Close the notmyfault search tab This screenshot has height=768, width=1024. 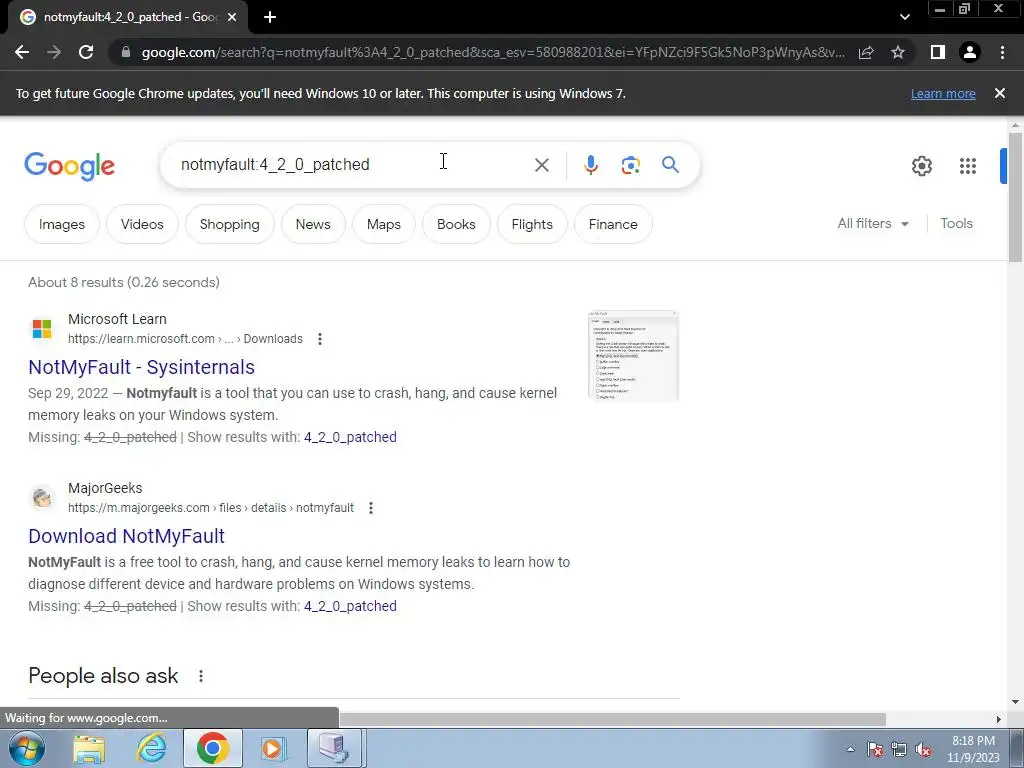pyautogui.click(x=232, y=17)
